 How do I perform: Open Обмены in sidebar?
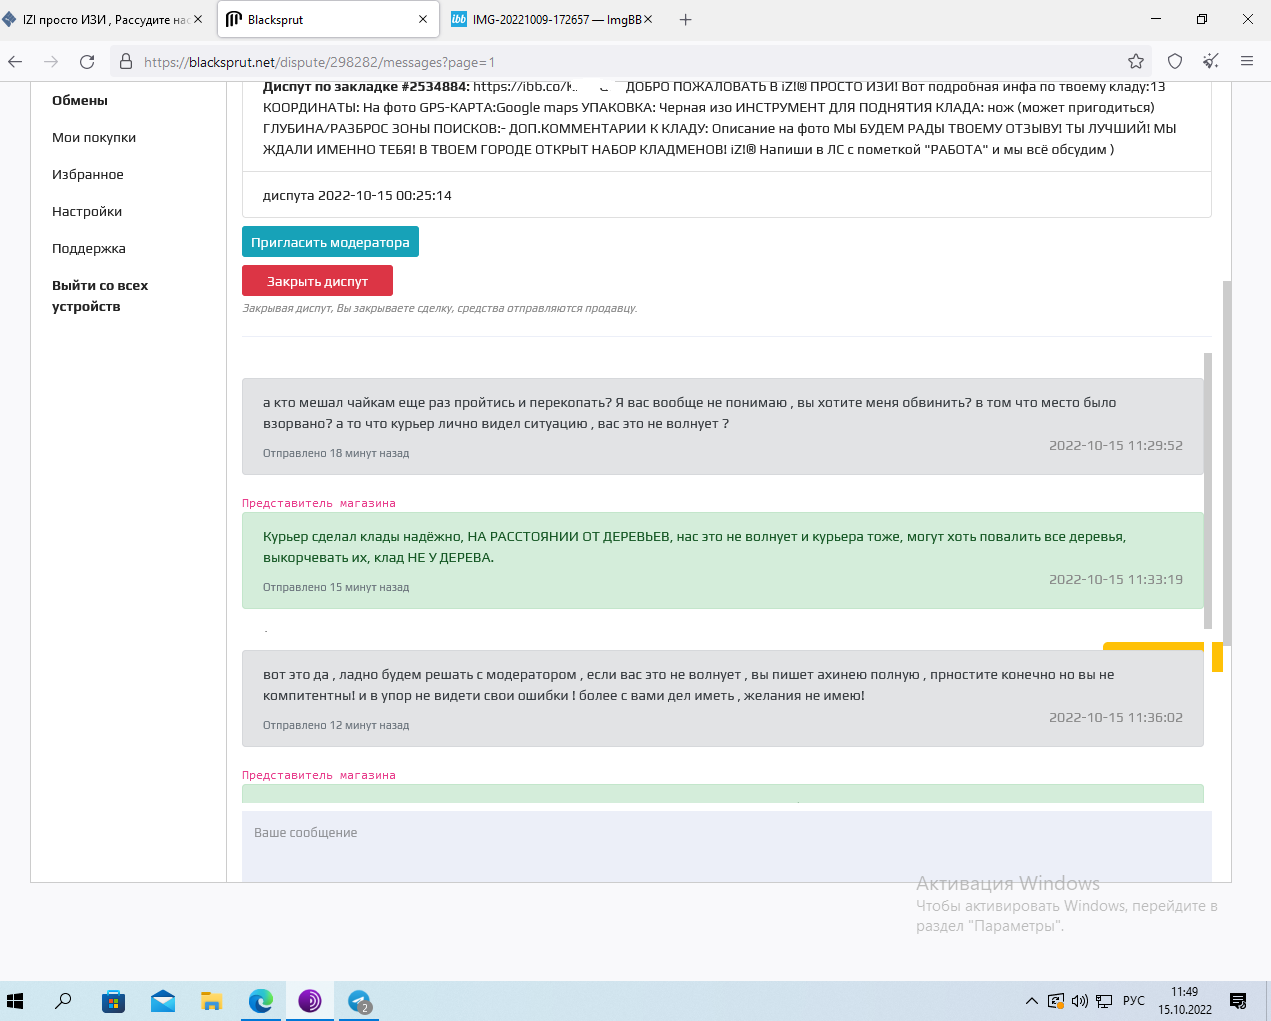(80, 100)
